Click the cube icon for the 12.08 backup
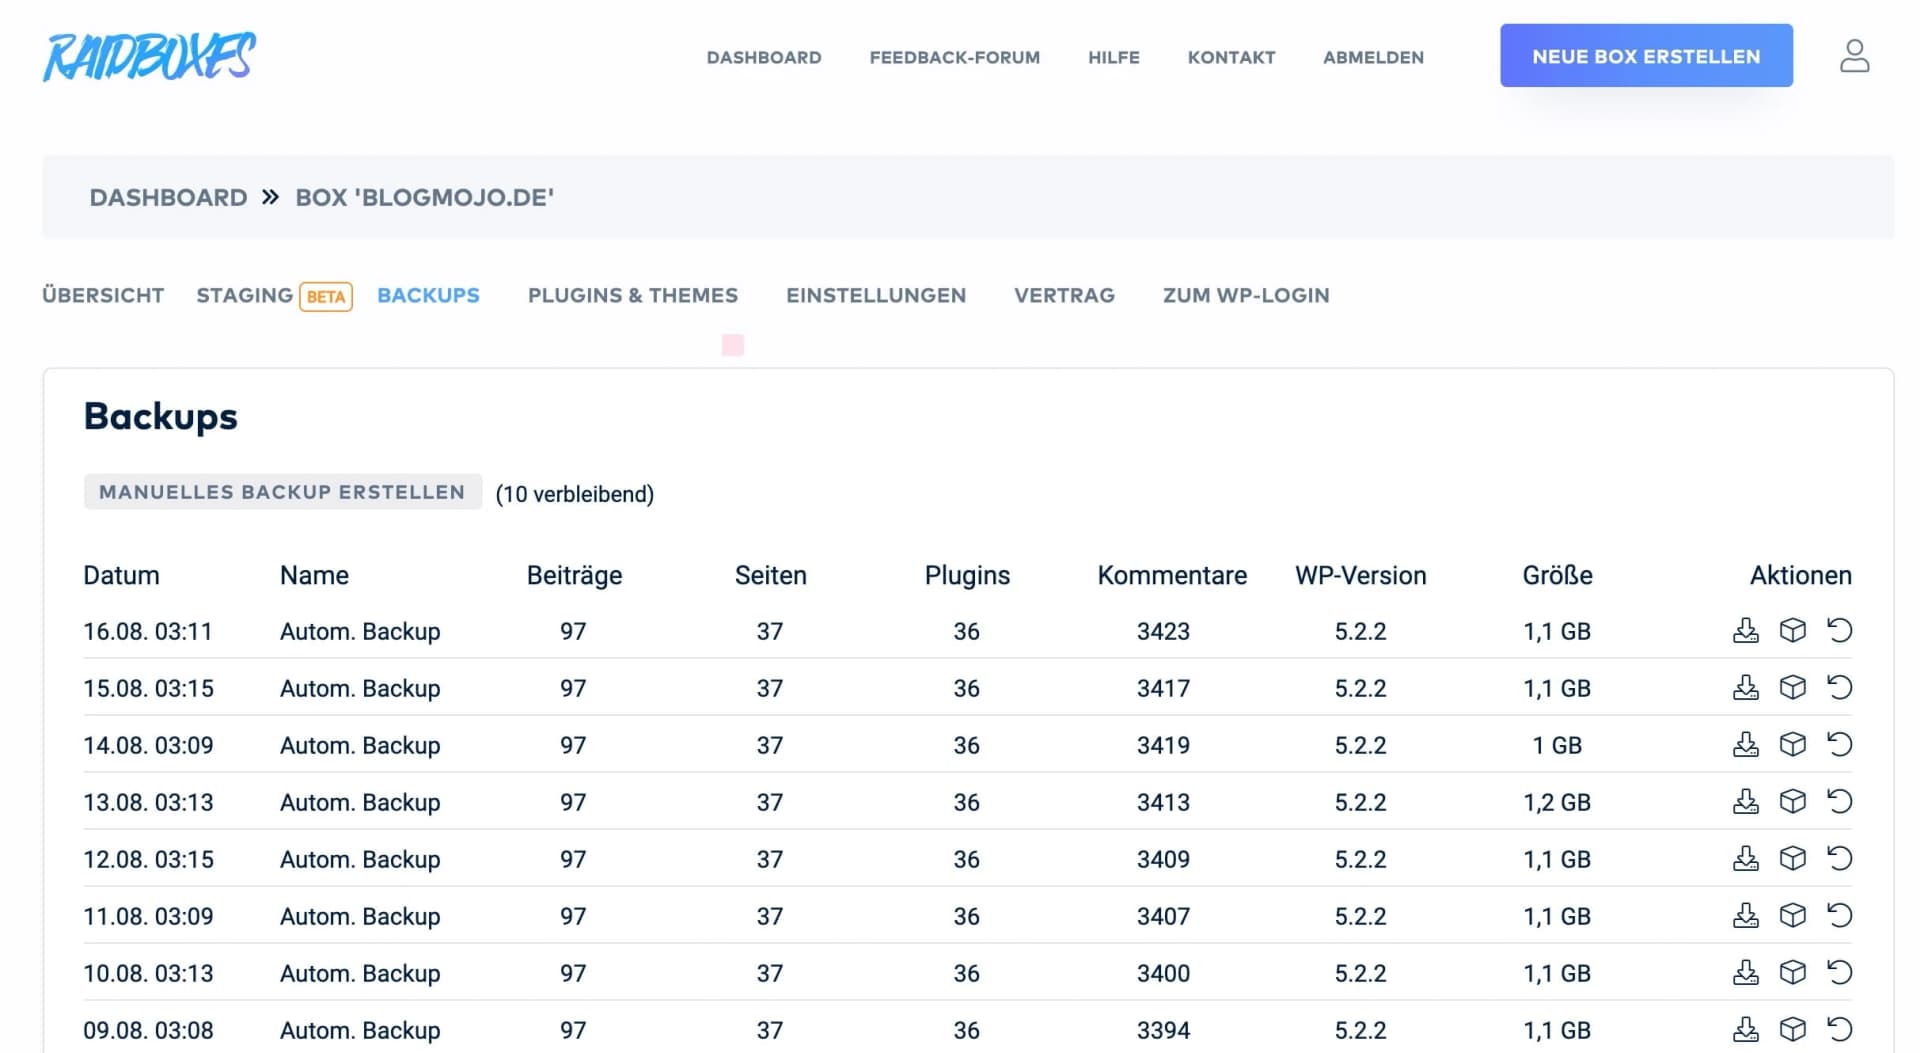The height and width of the screenshot is (1053, 1920). point(1793,858)
